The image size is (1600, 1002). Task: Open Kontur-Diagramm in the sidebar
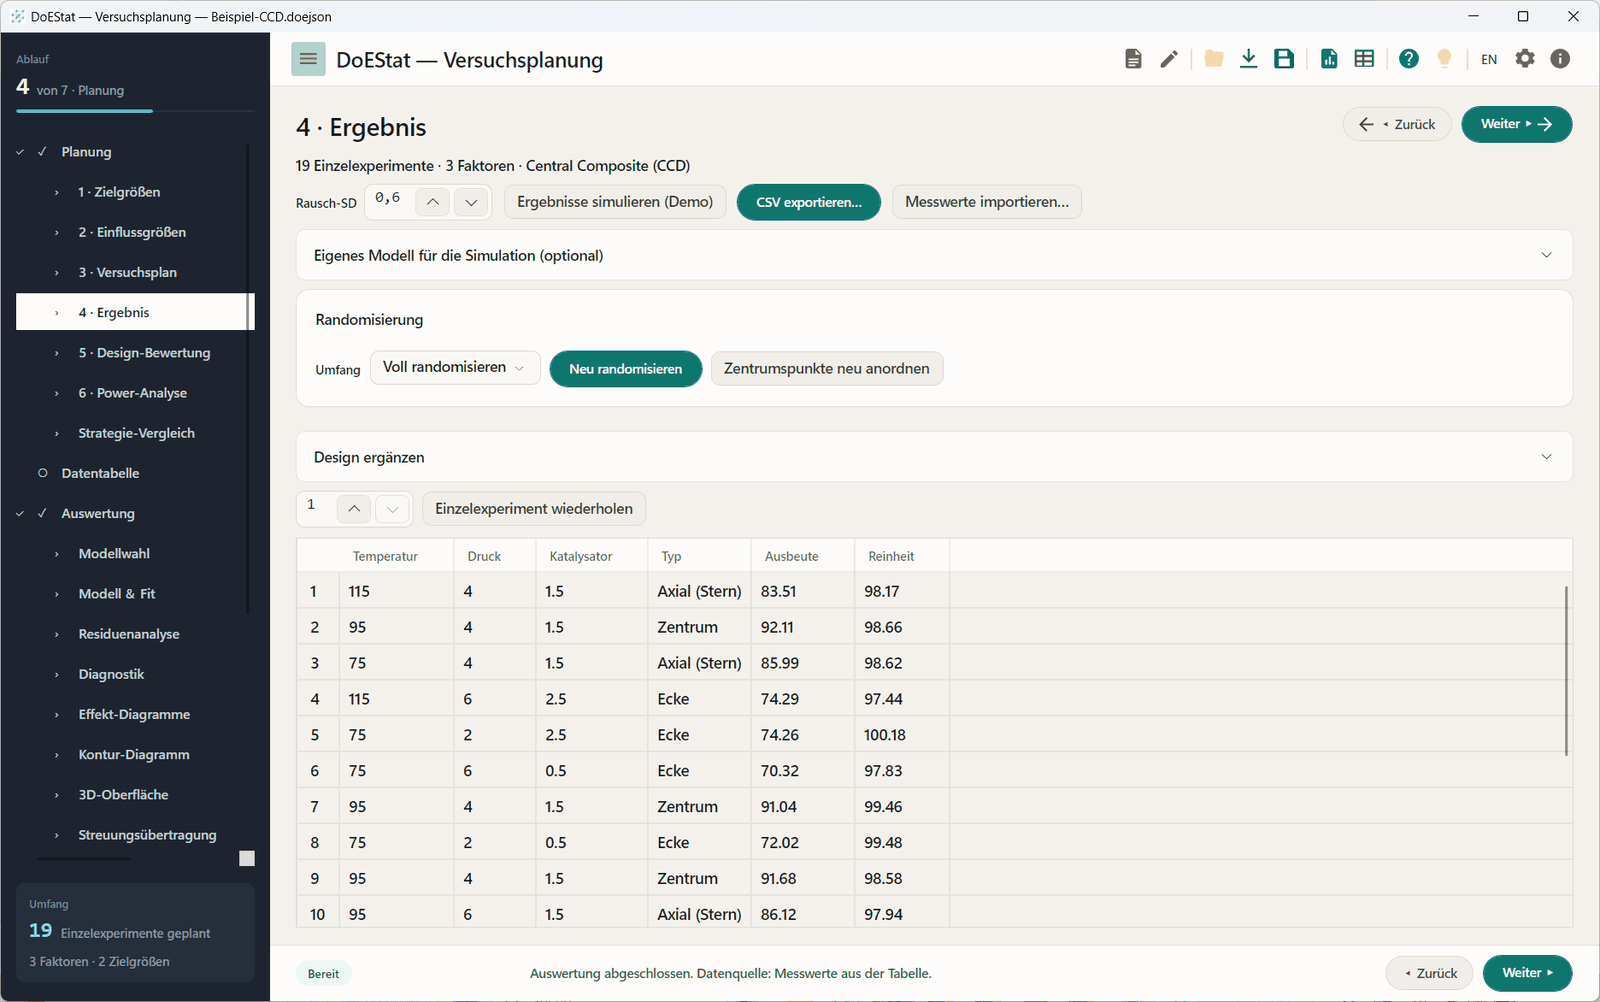(134, 755)
